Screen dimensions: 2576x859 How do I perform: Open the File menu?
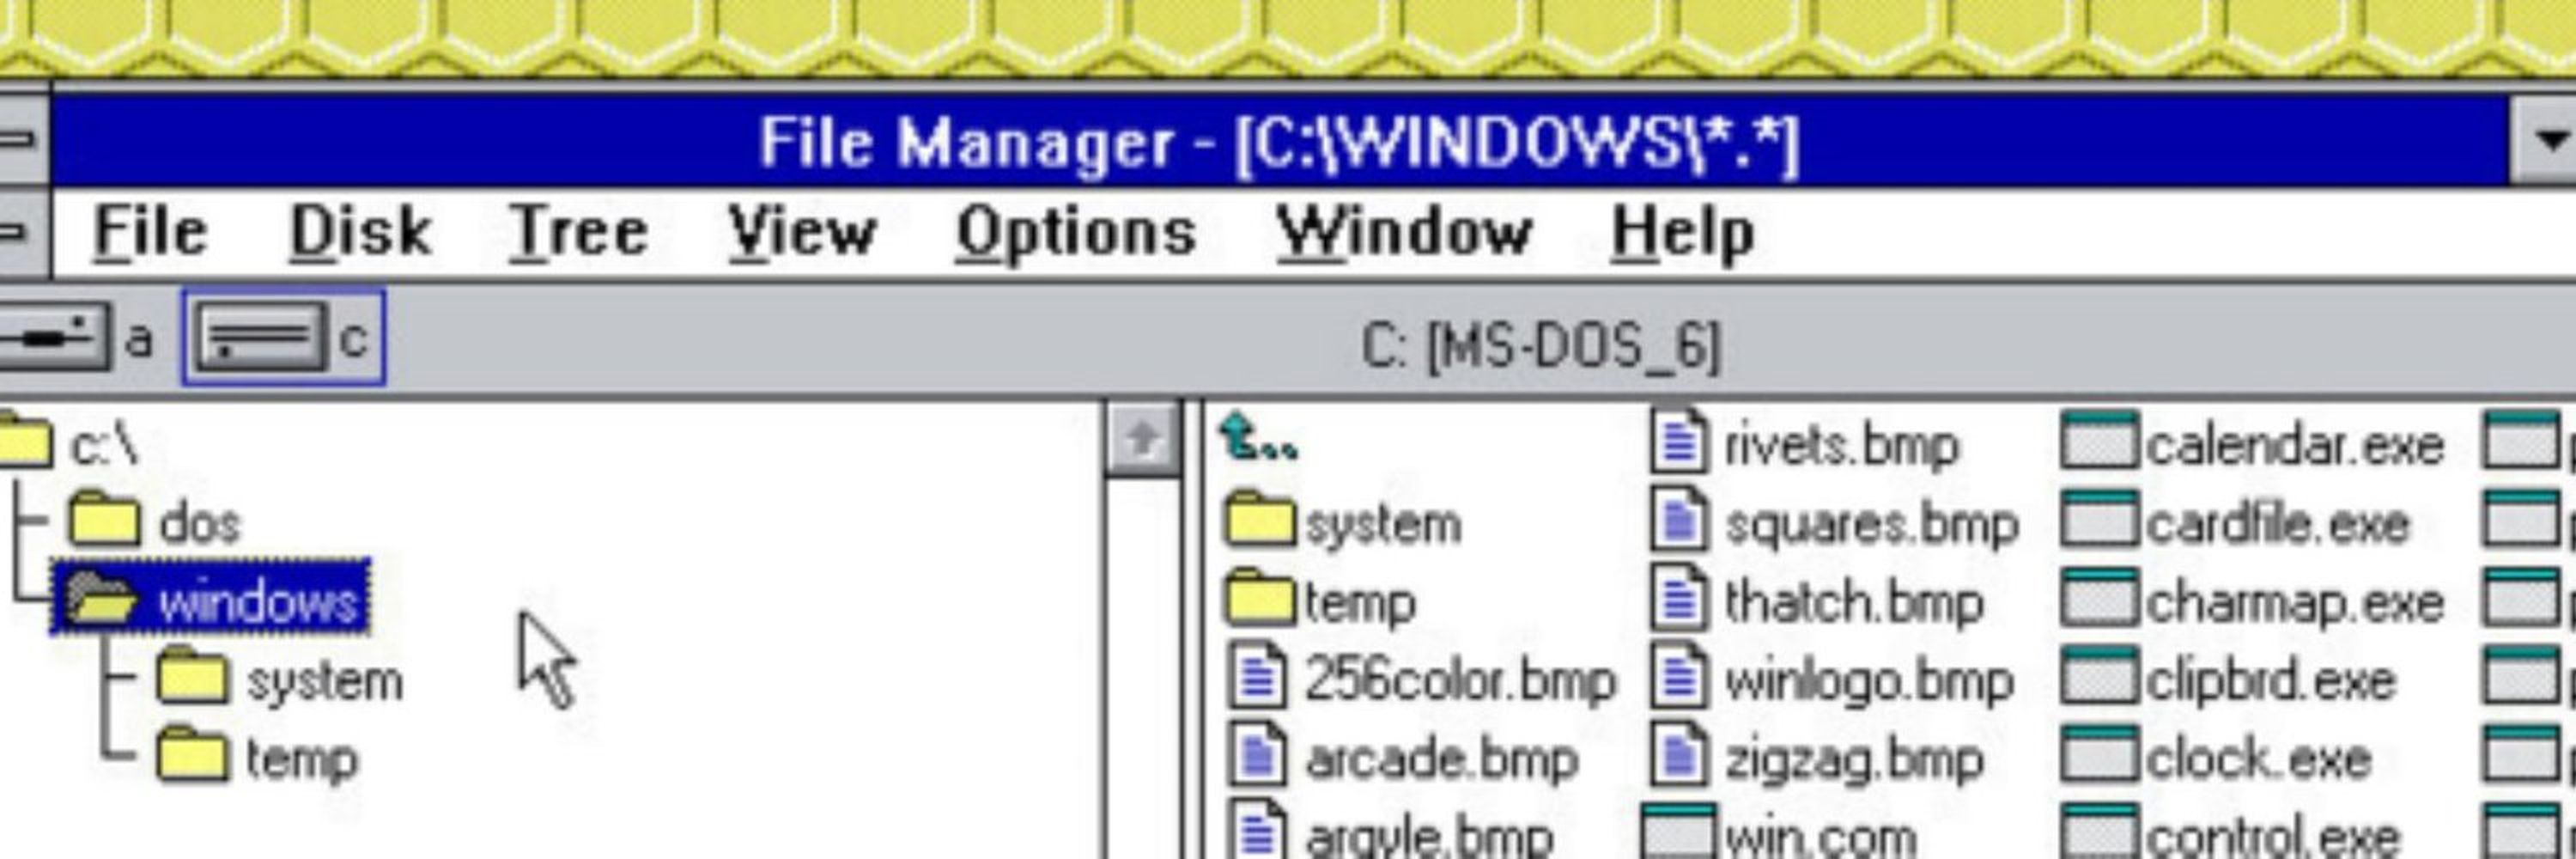tap(150, 232)
